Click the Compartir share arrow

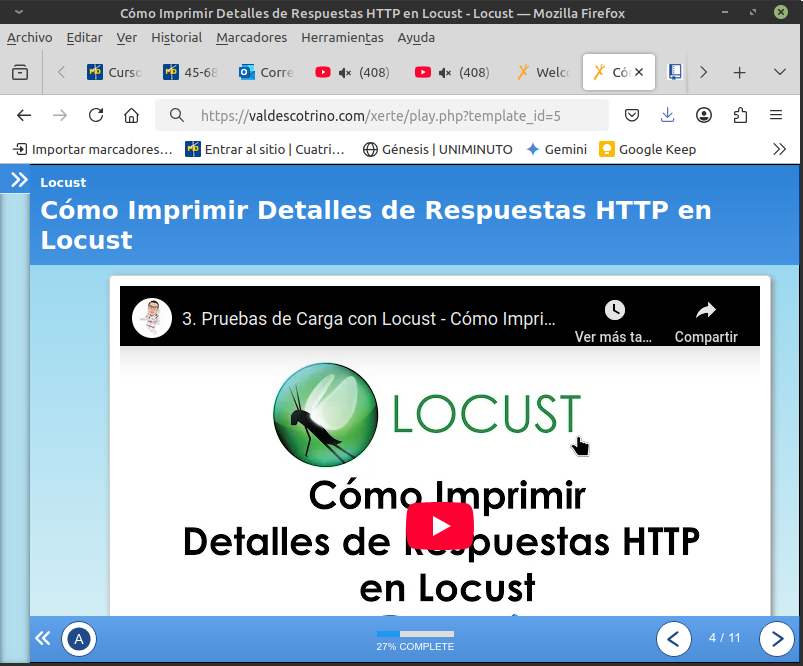click(x=706, y=310)
